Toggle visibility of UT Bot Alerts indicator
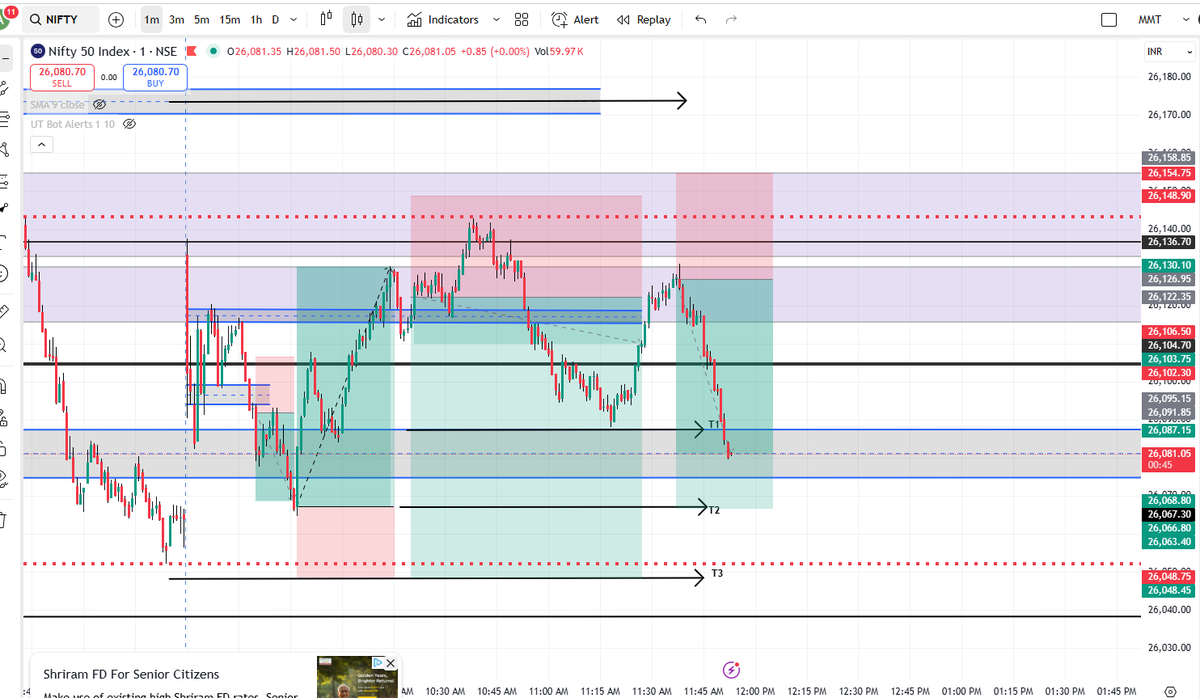Viewport: 1200px width, 698px height. 129,124
